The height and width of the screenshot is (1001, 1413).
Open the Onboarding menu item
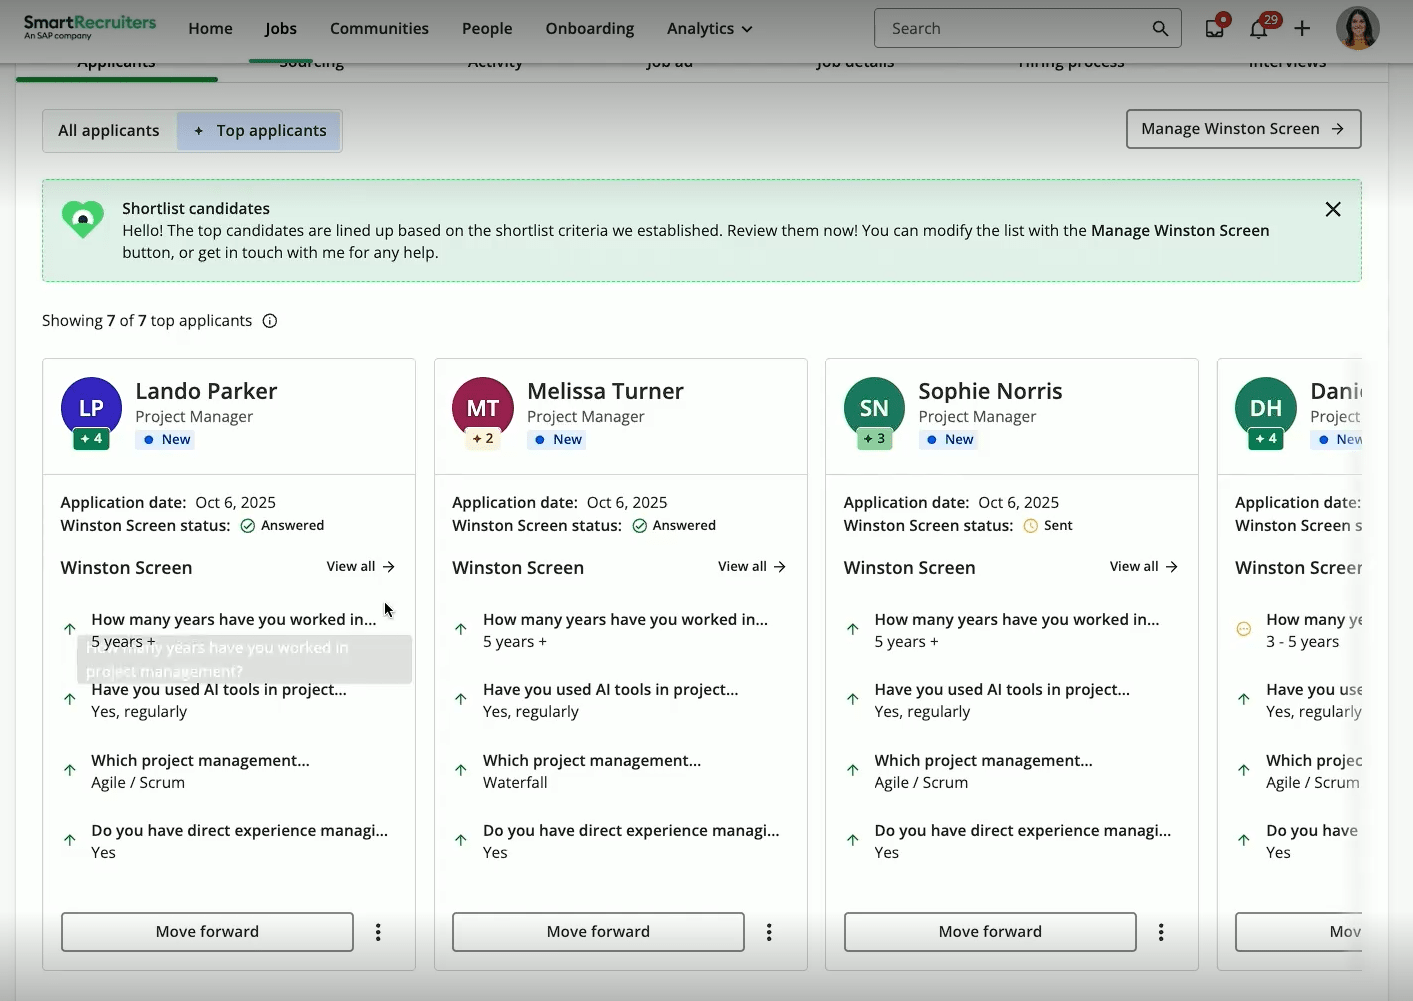589,28
